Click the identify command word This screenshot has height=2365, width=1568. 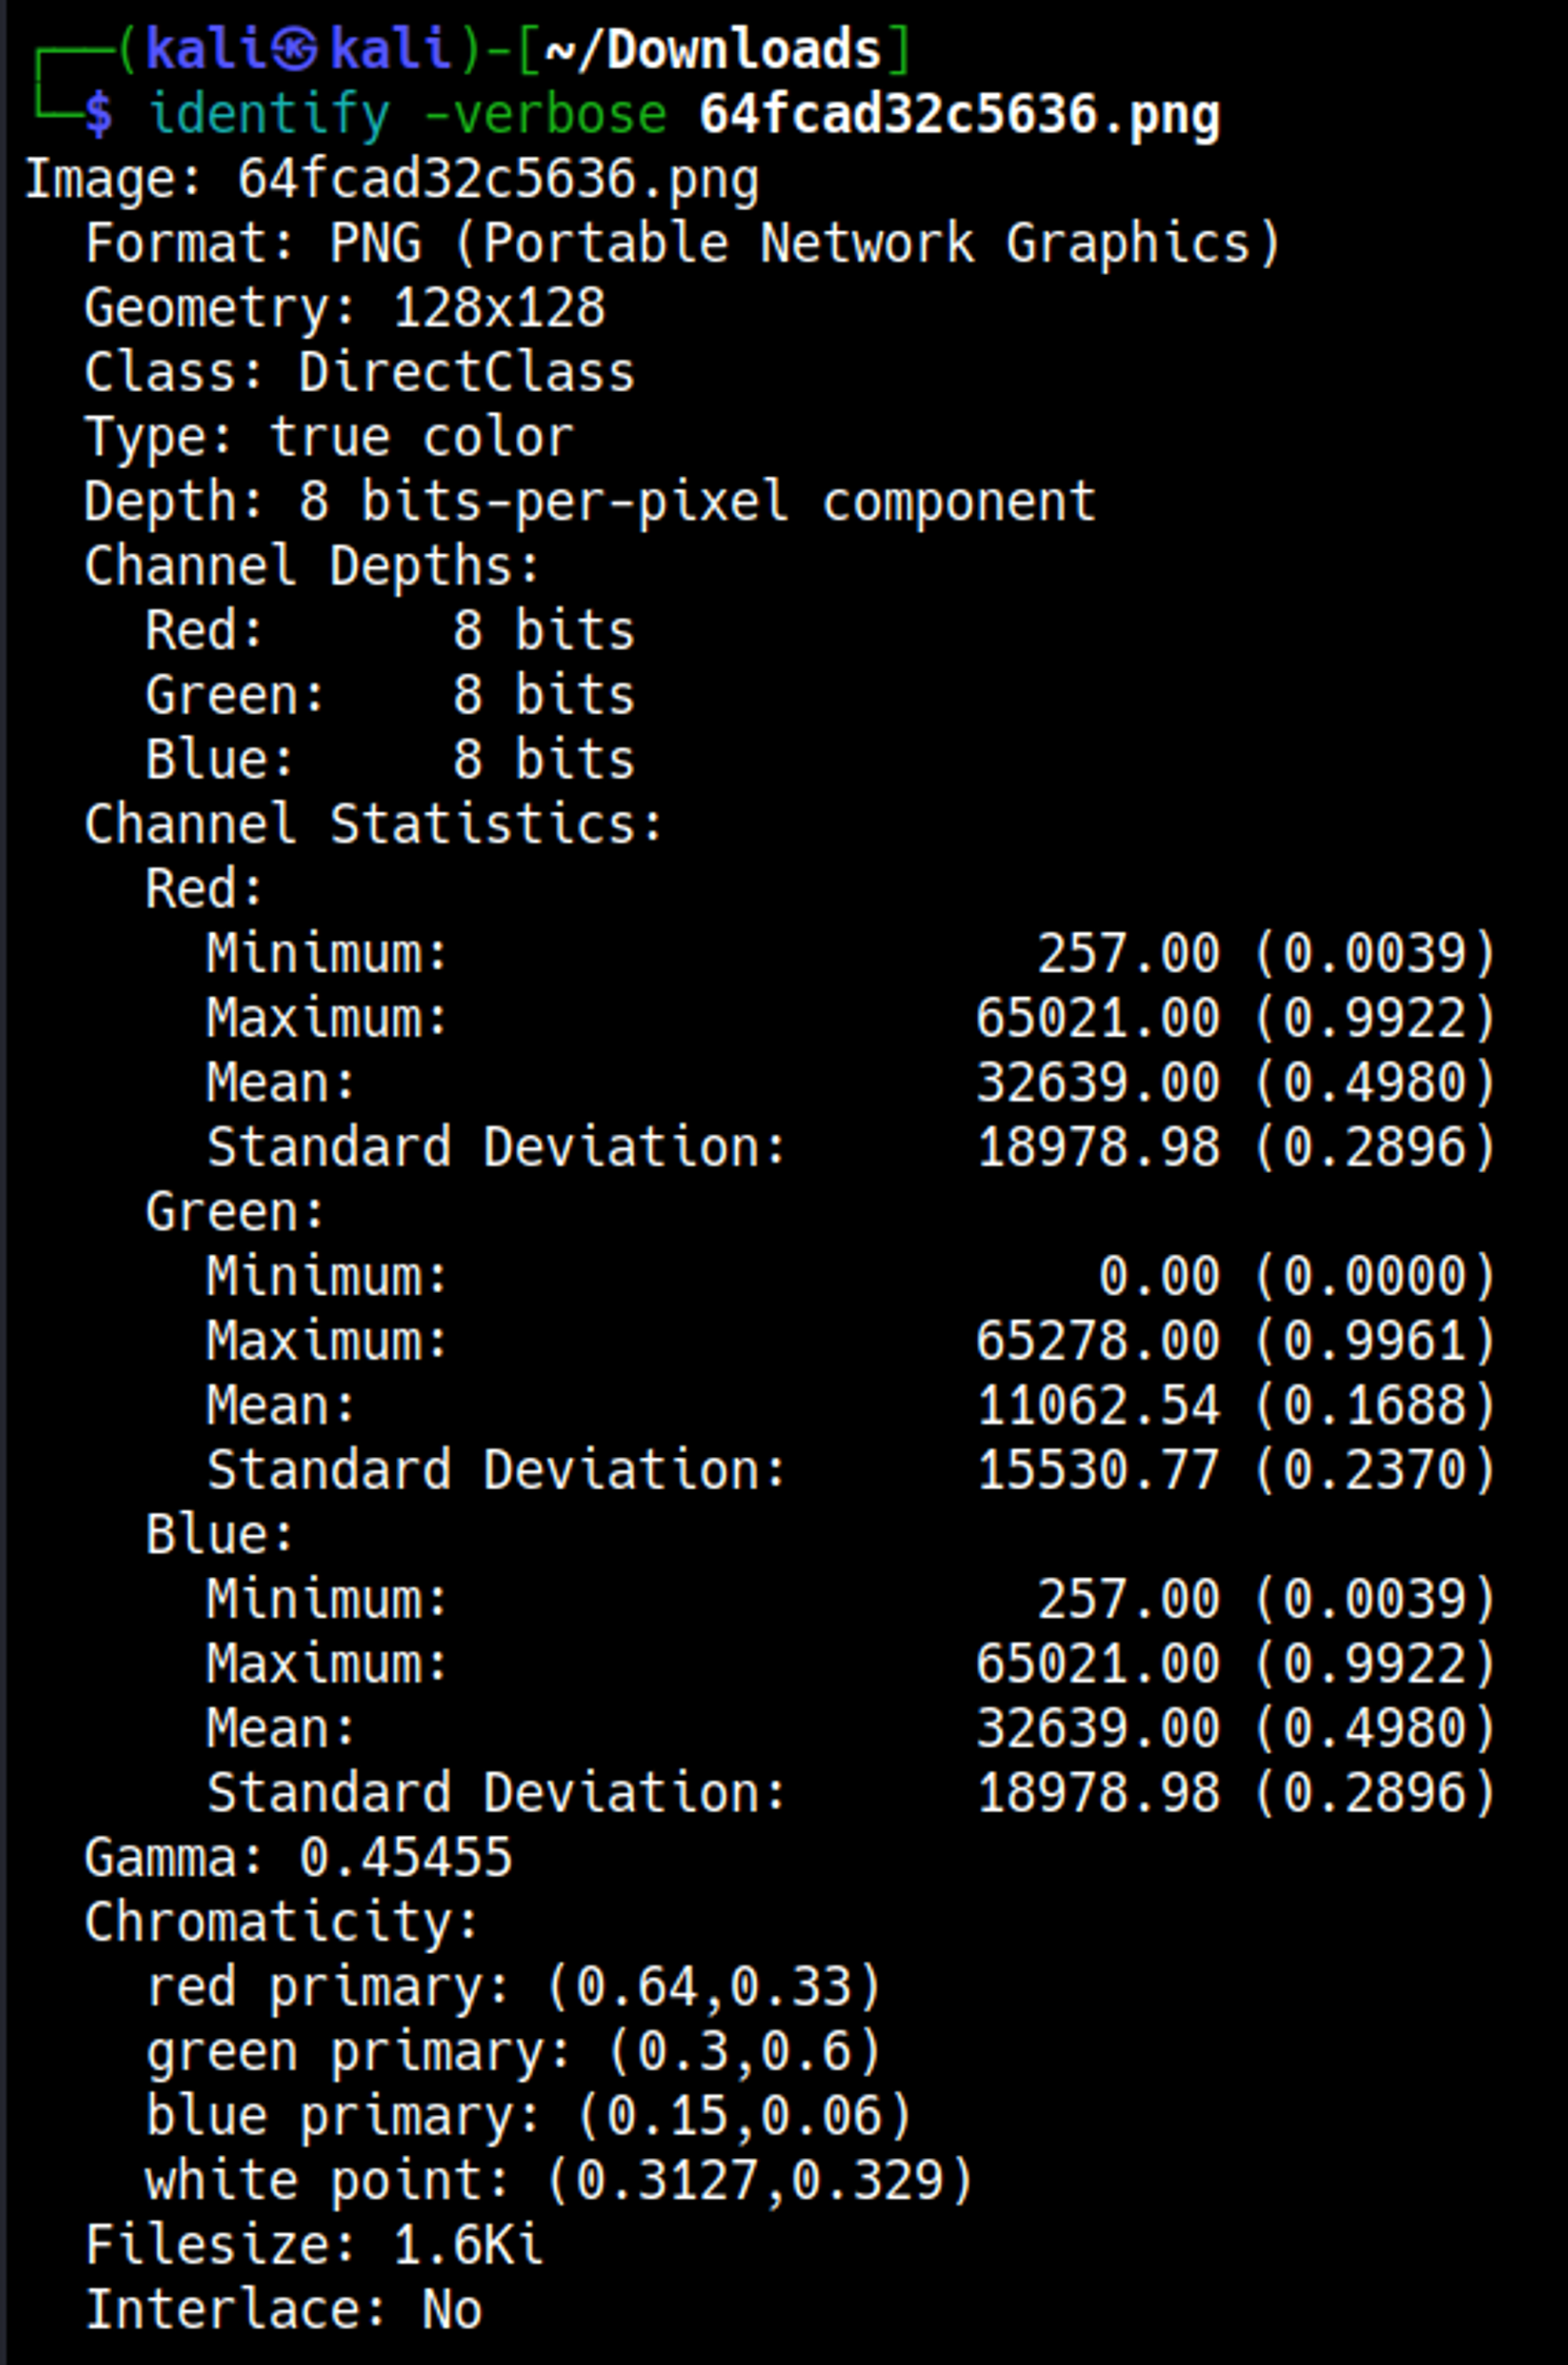click(269, 114)
